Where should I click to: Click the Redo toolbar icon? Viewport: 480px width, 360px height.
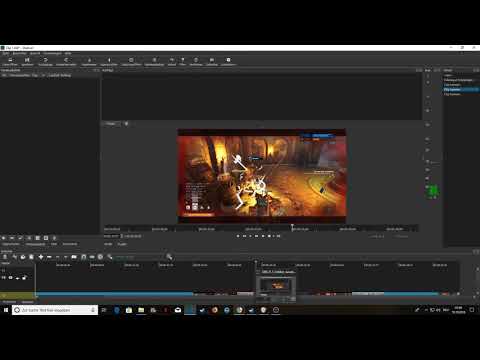click(x=66, y=61)
